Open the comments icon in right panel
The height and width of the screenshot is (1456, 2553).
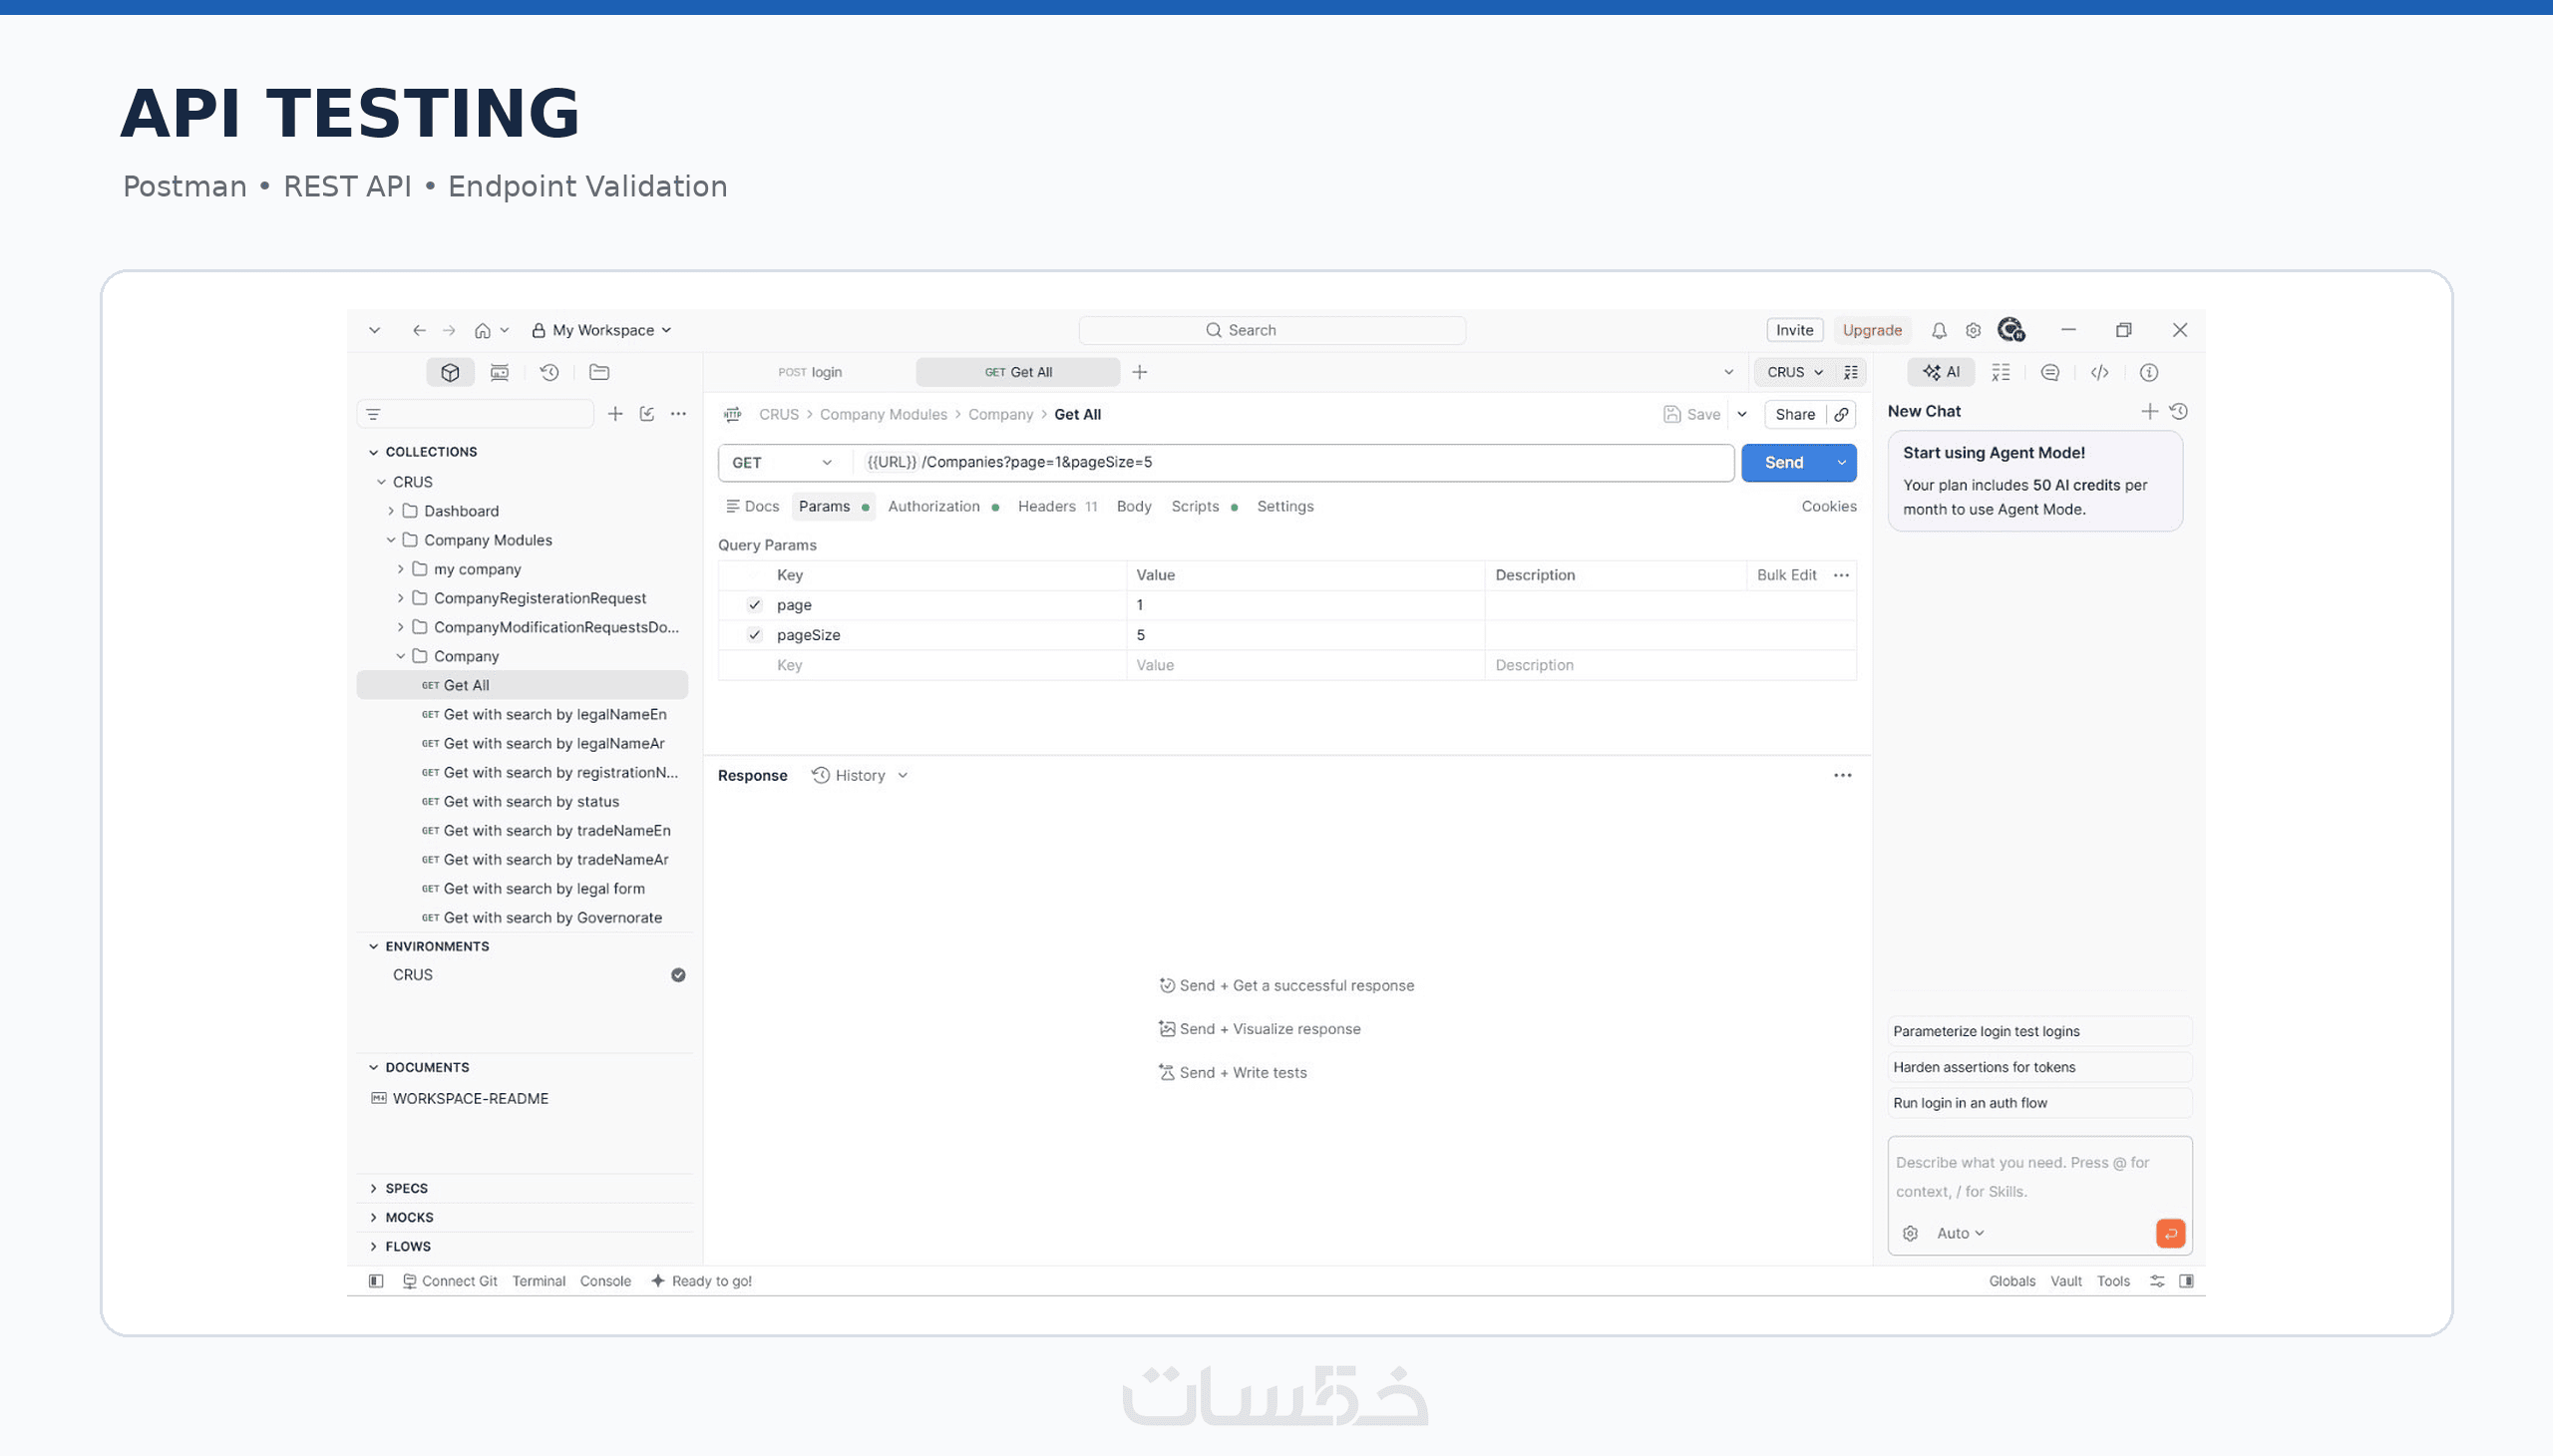tap(2049, 372)
